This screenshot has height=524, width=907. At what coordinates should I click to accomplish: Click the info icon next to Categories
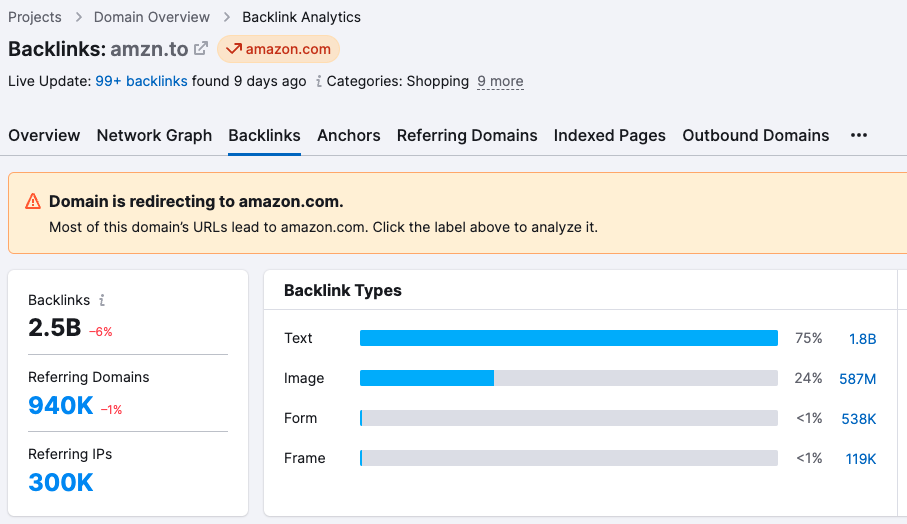[x=318, y=82]
